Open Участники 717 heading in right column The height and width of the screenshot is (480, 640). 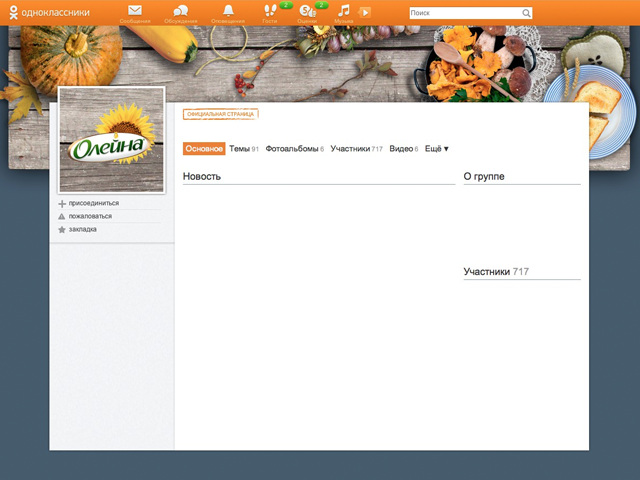click(x=496, y=271)
